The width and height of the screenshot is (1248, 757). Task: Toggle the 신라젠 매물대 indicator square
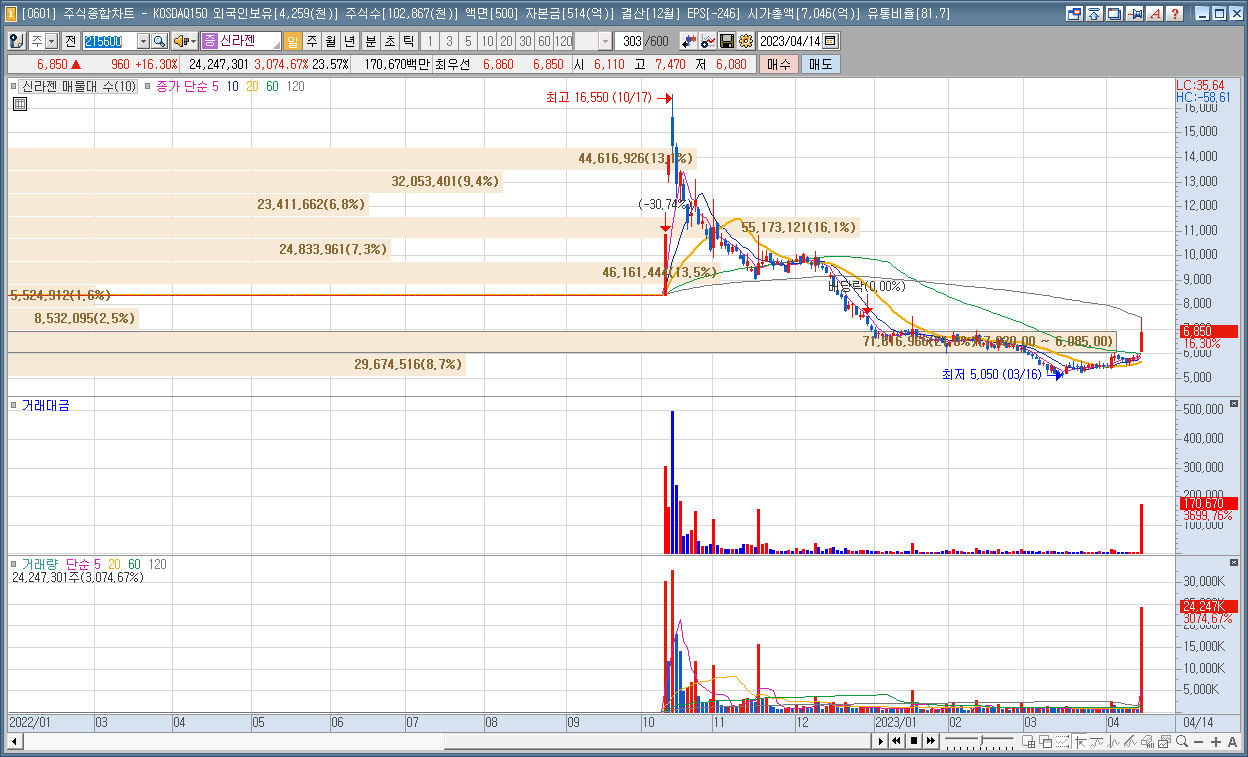(14, 87)
